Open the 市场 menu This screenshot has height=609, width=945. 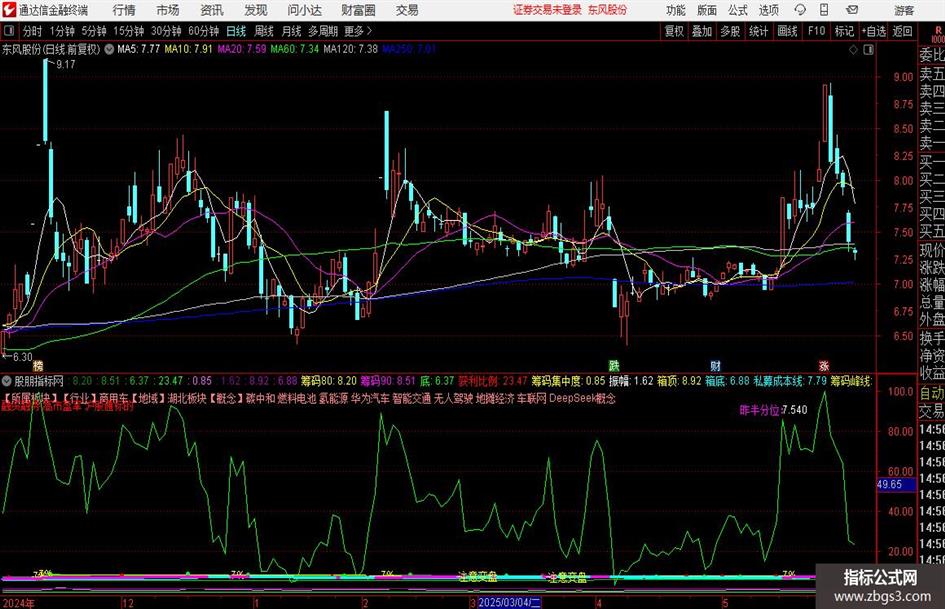168,10
